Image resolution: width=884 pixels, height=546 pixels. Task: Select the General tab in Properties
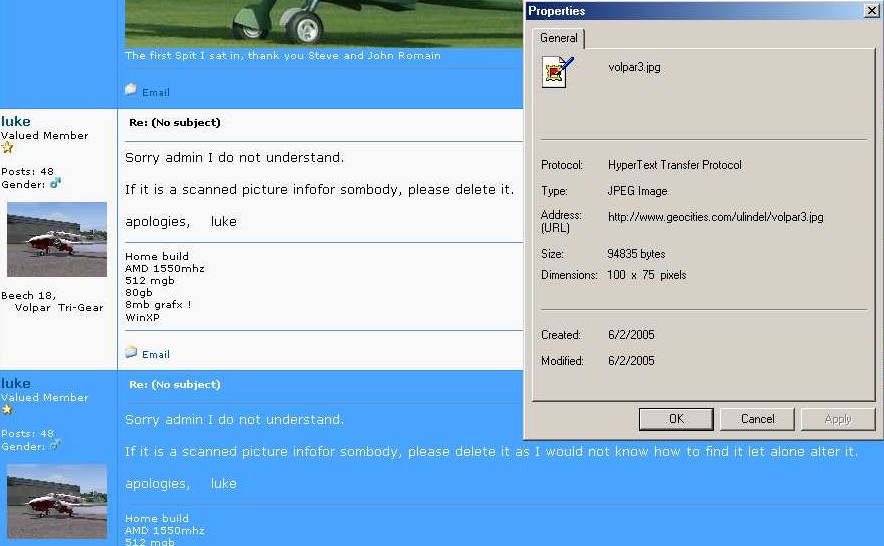point(559,38)
